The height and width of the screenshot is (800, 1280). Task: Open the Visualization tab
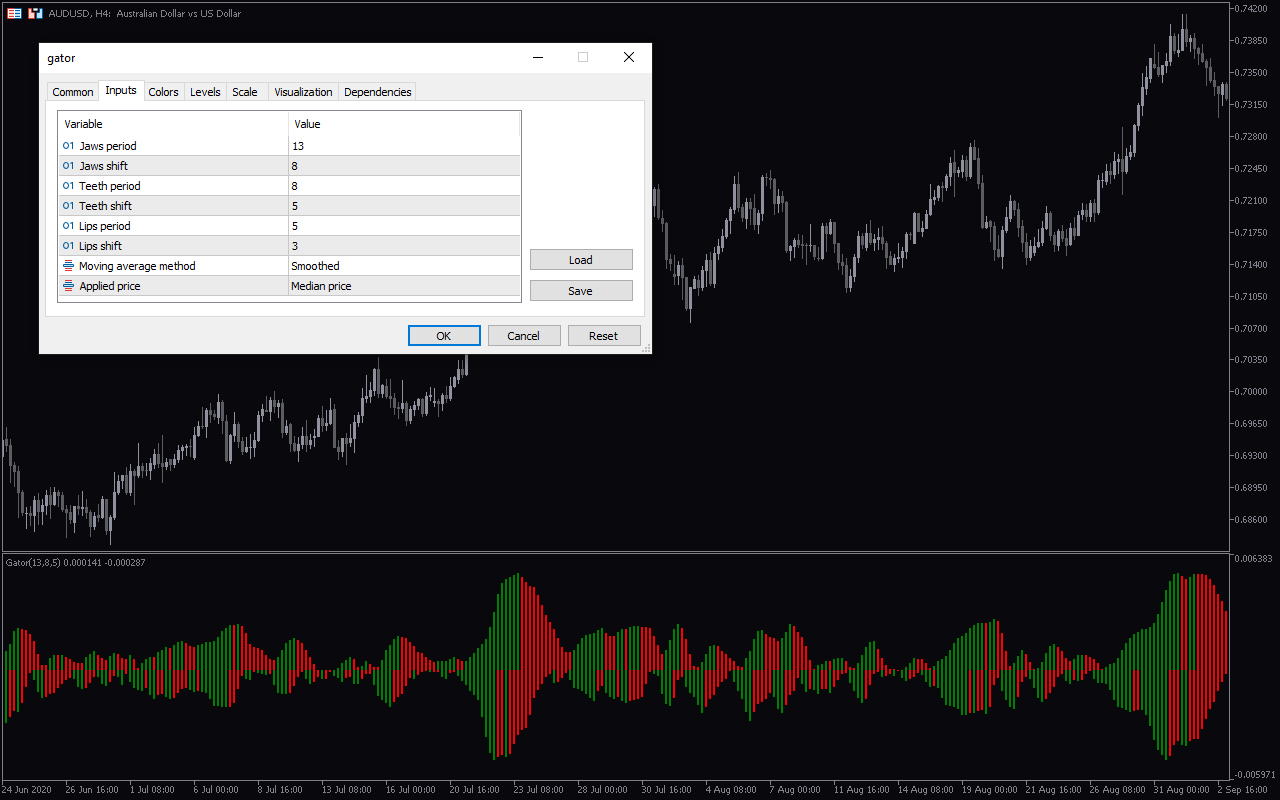point(303,92)
